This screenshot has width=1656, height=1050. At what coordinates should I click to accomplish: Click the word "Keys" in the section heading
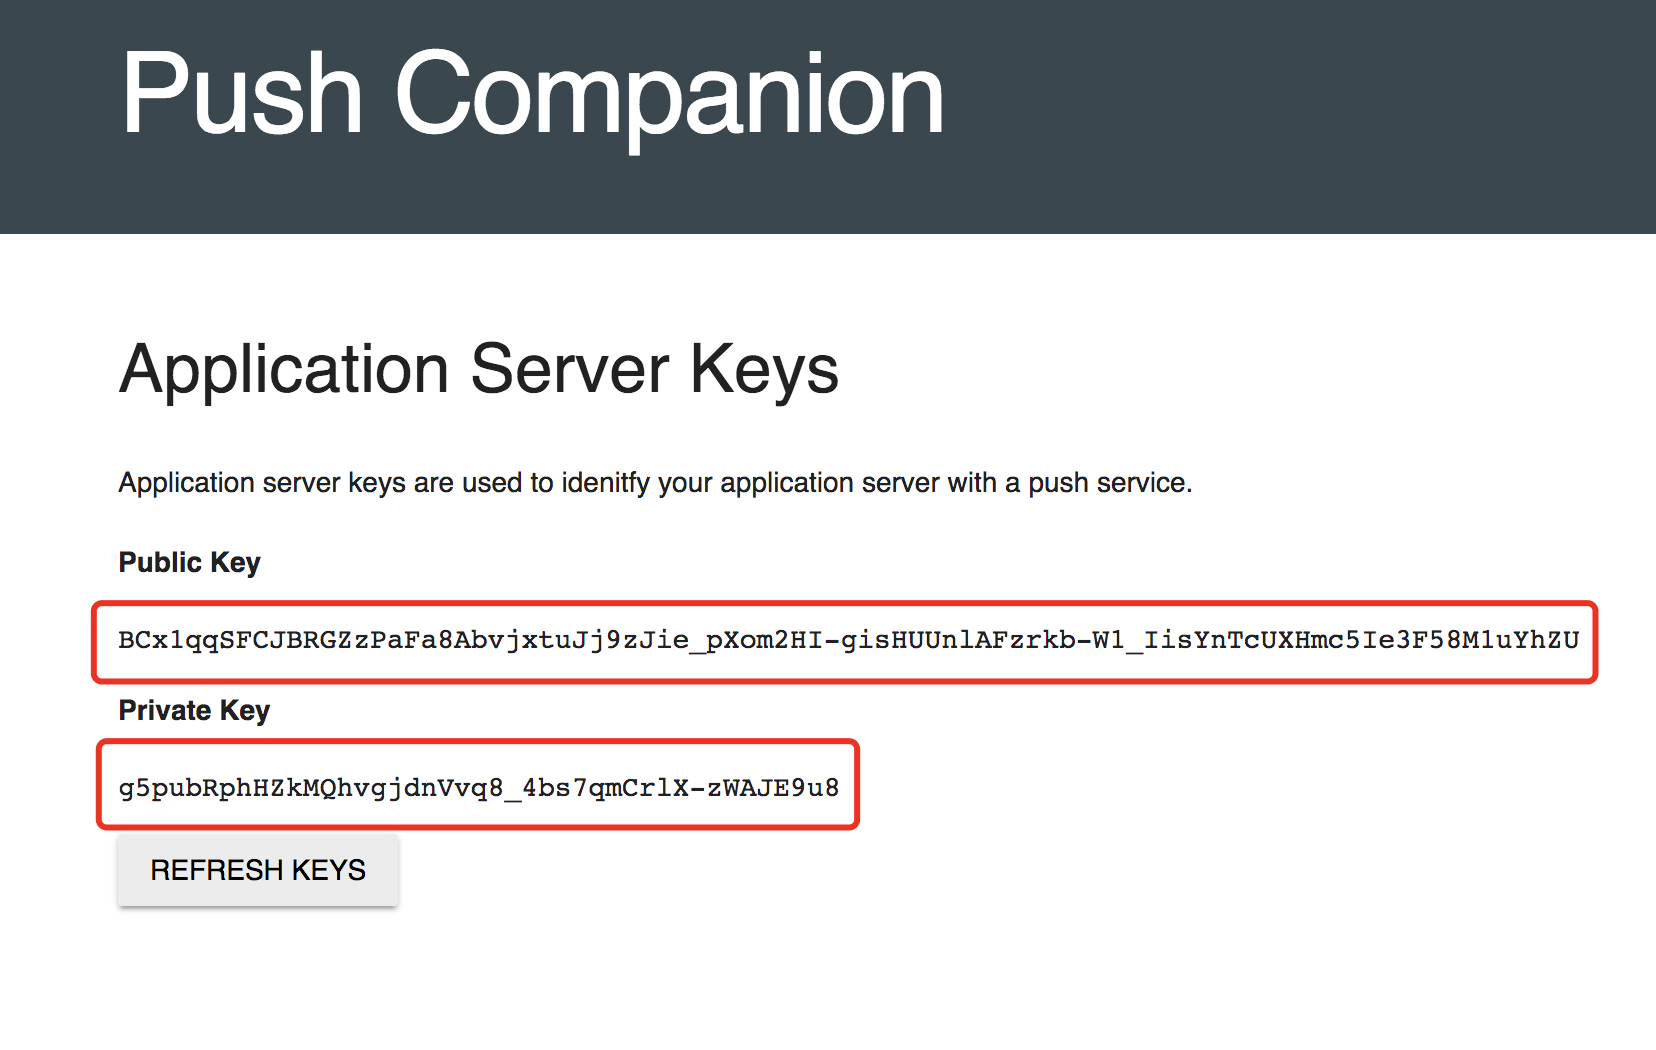point(764,370)
